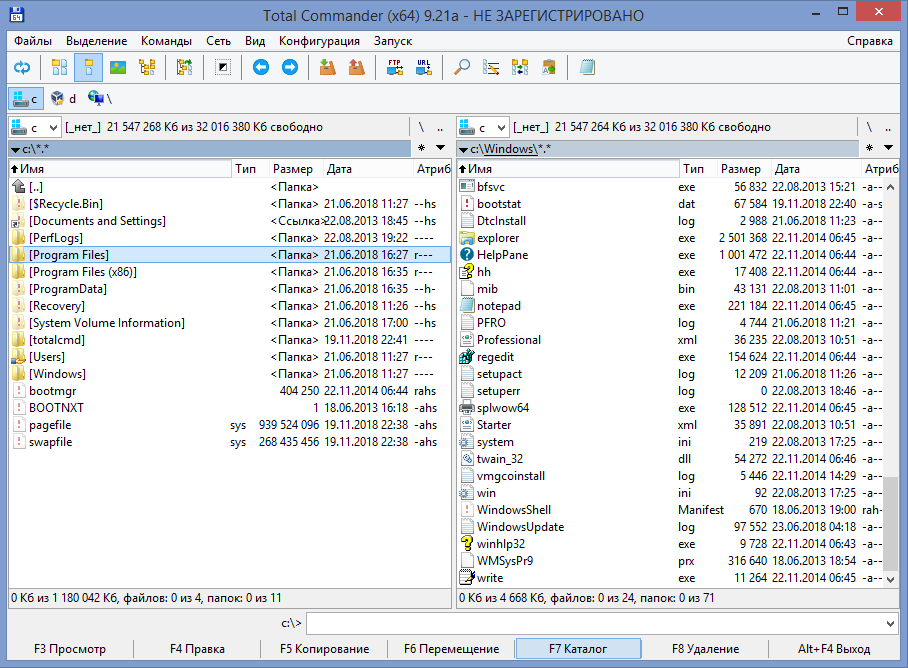The width and height of the screenshot is (908, 668).
Task: Open left panel drive dropdown
Action: 35,127
